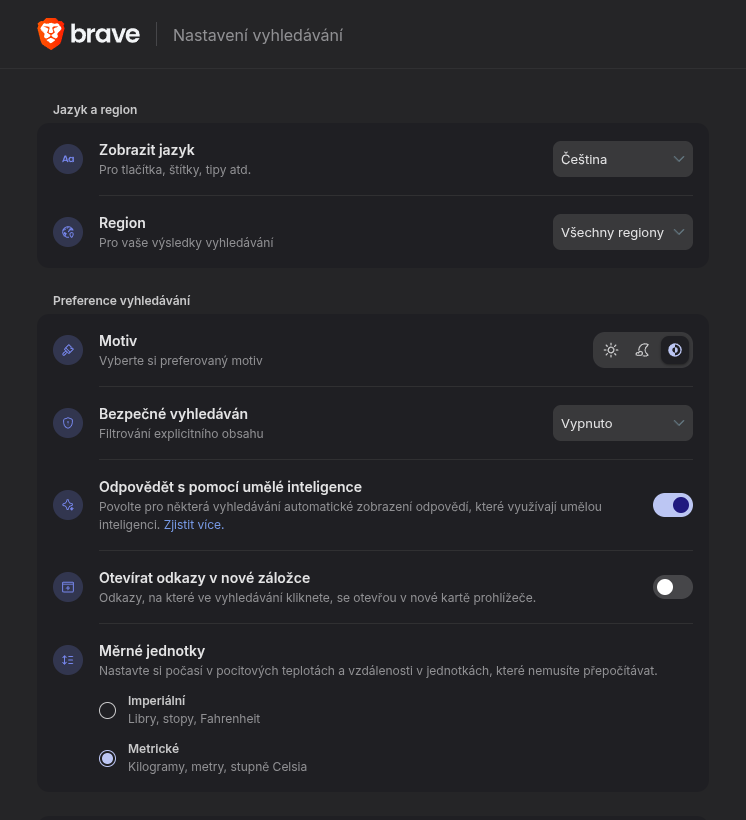Select the system theme half-circle icon

(675, 350)
